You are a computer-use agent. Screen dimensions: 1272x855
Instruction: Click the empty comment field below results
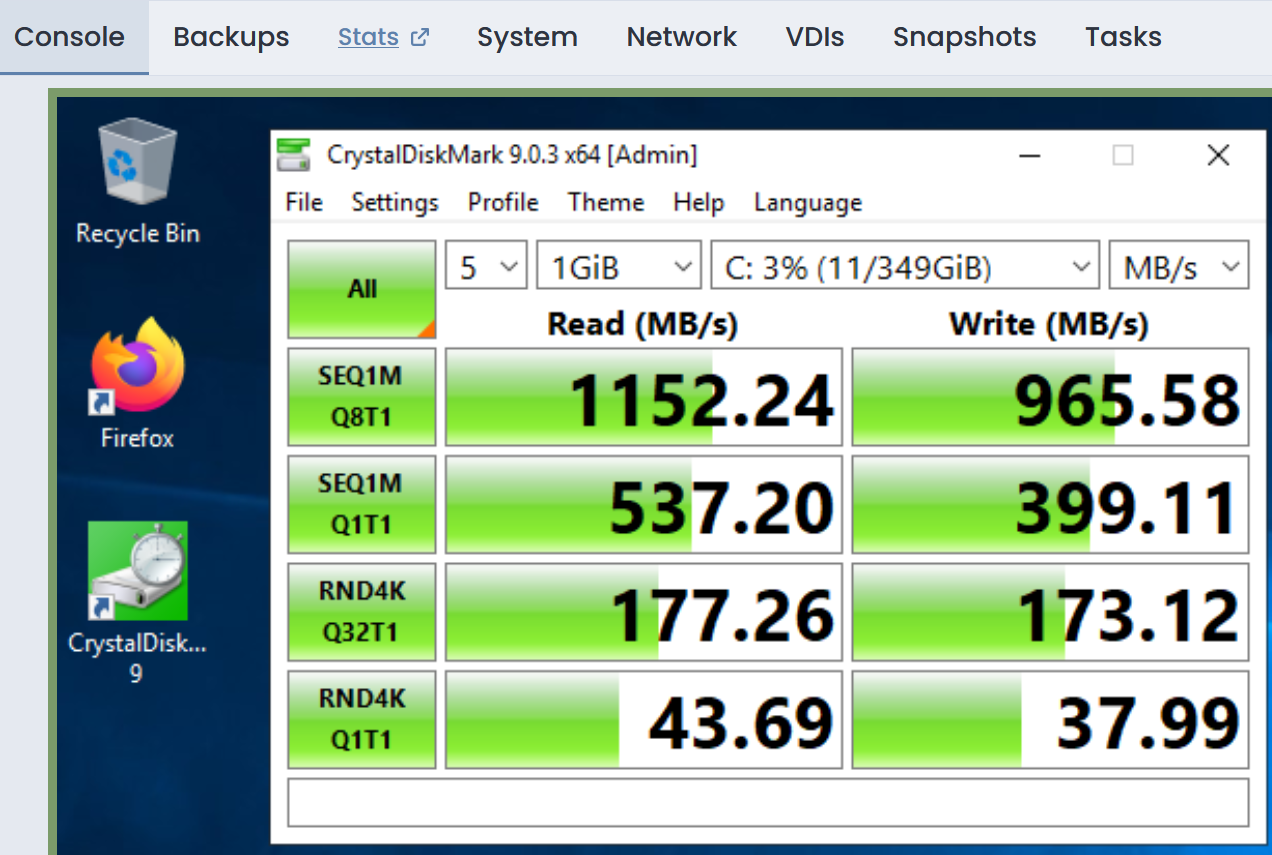pos(768,802)
